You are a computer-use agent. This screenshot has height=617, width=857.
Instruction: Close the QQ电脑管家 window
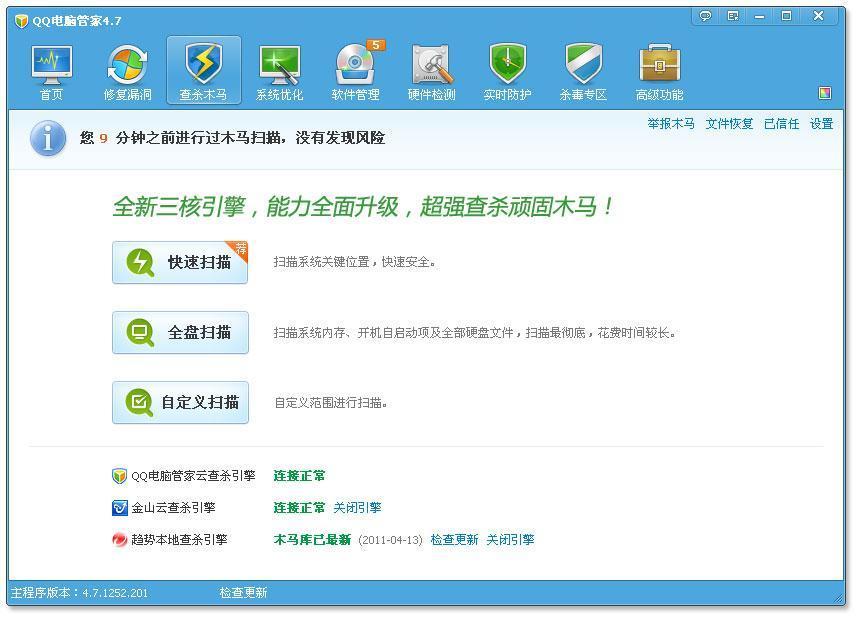818,16
